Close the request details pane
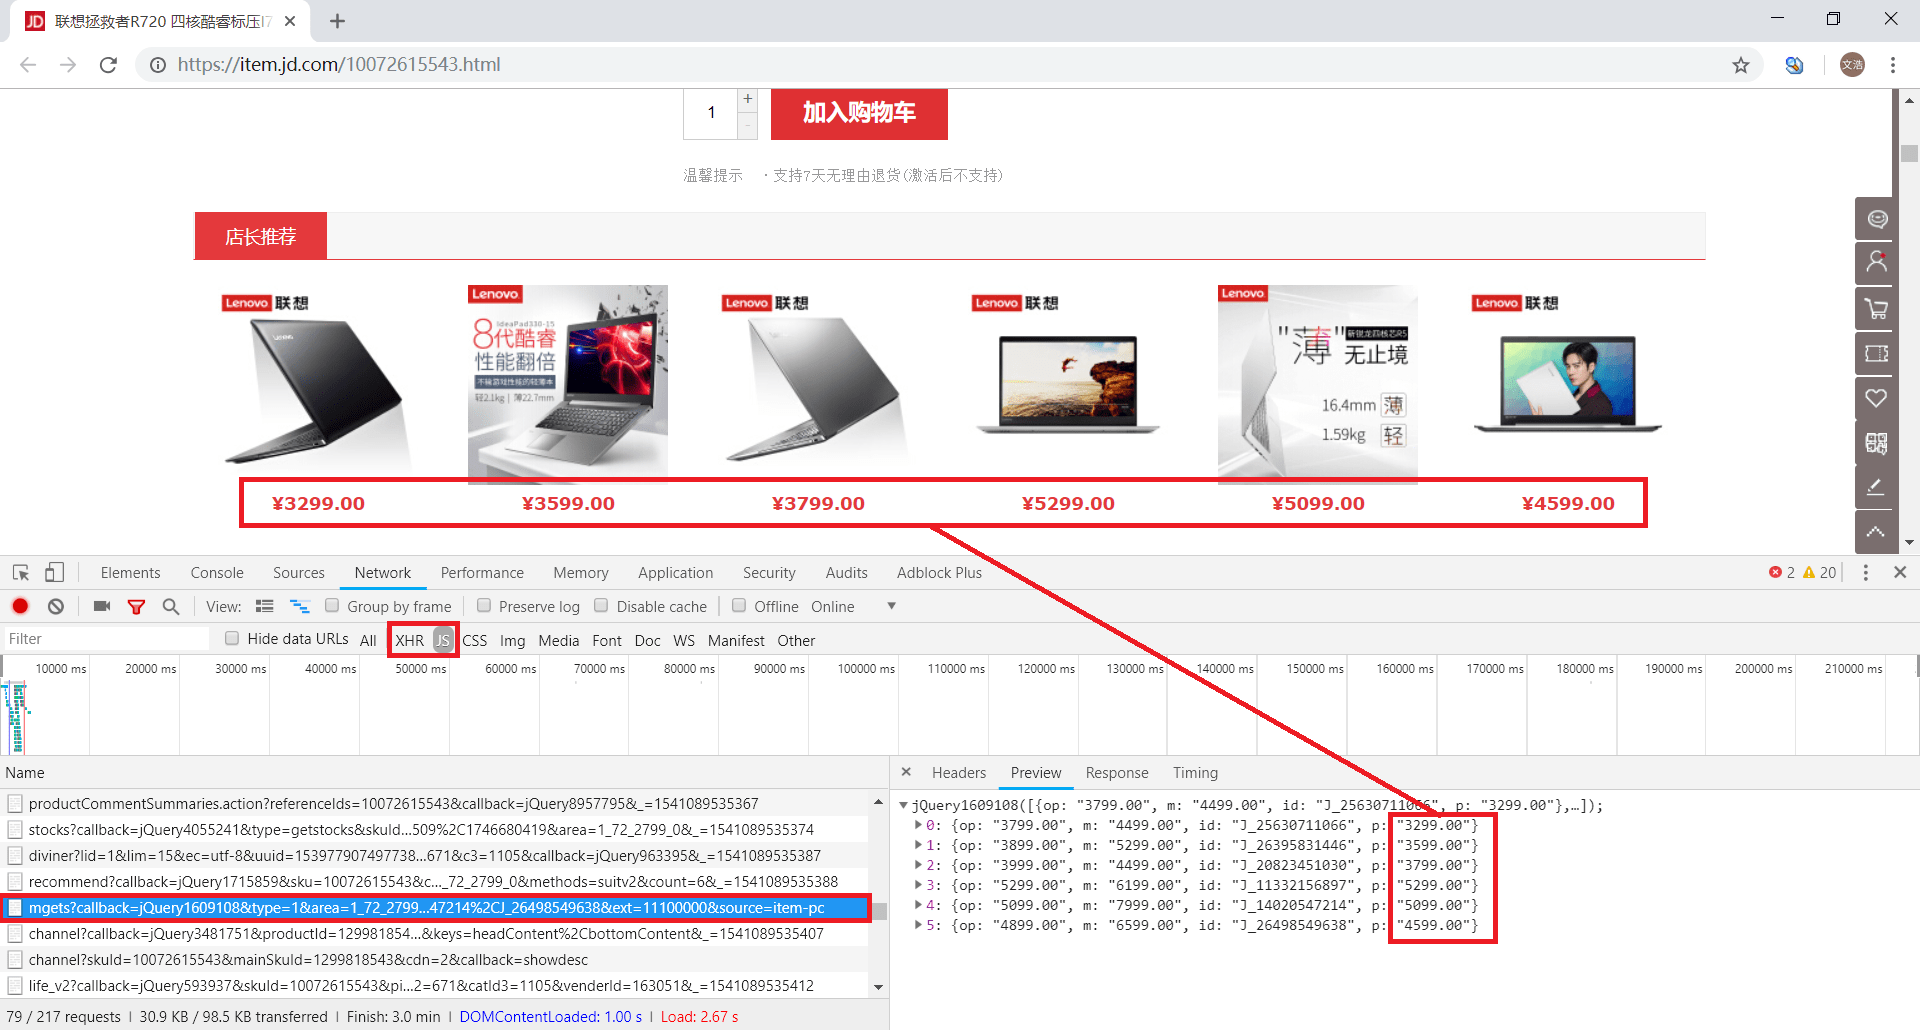This screenshot has height=1030, width=1920. pos(906,772)
